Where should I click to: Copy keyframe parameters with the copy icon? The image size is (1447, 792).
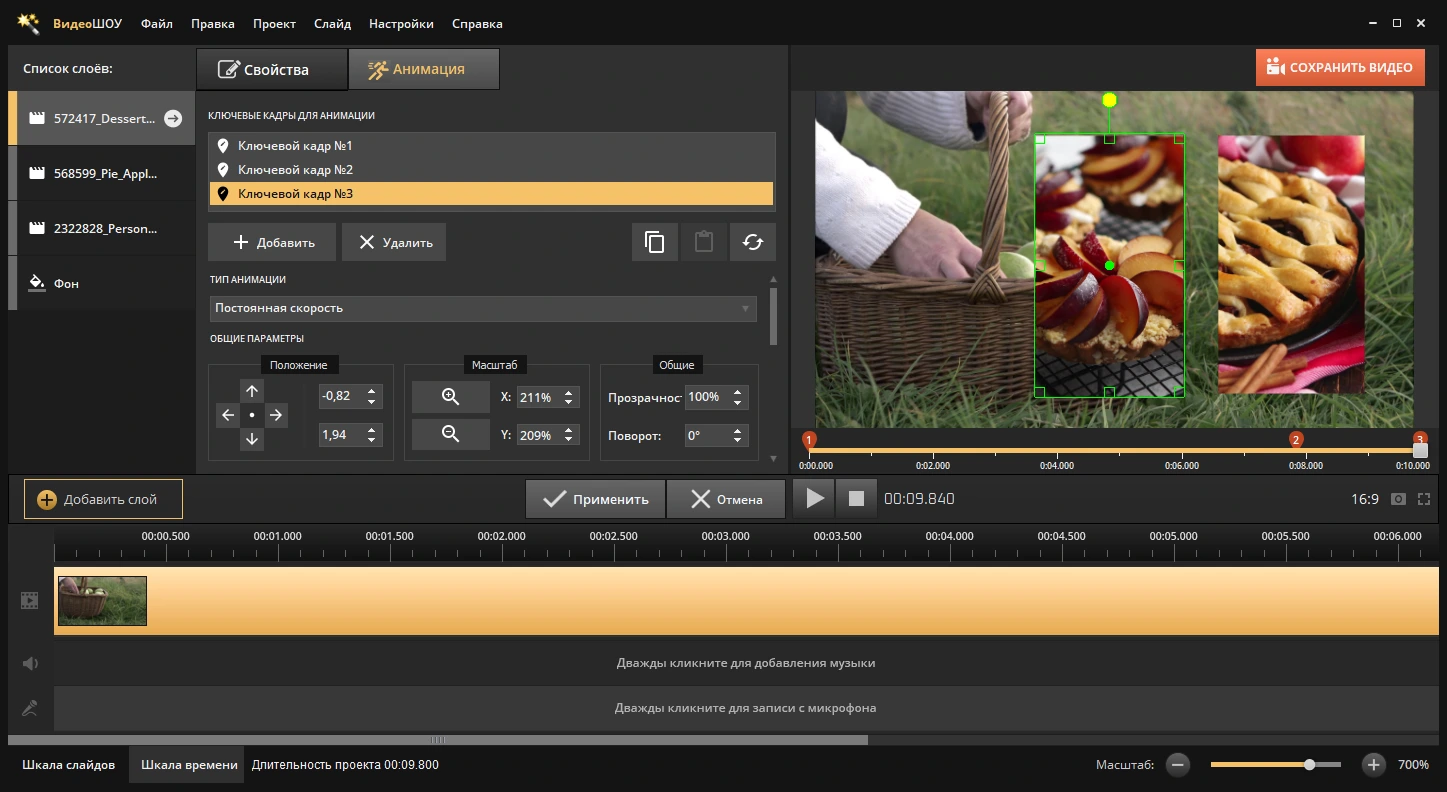(x=655, y=242)
